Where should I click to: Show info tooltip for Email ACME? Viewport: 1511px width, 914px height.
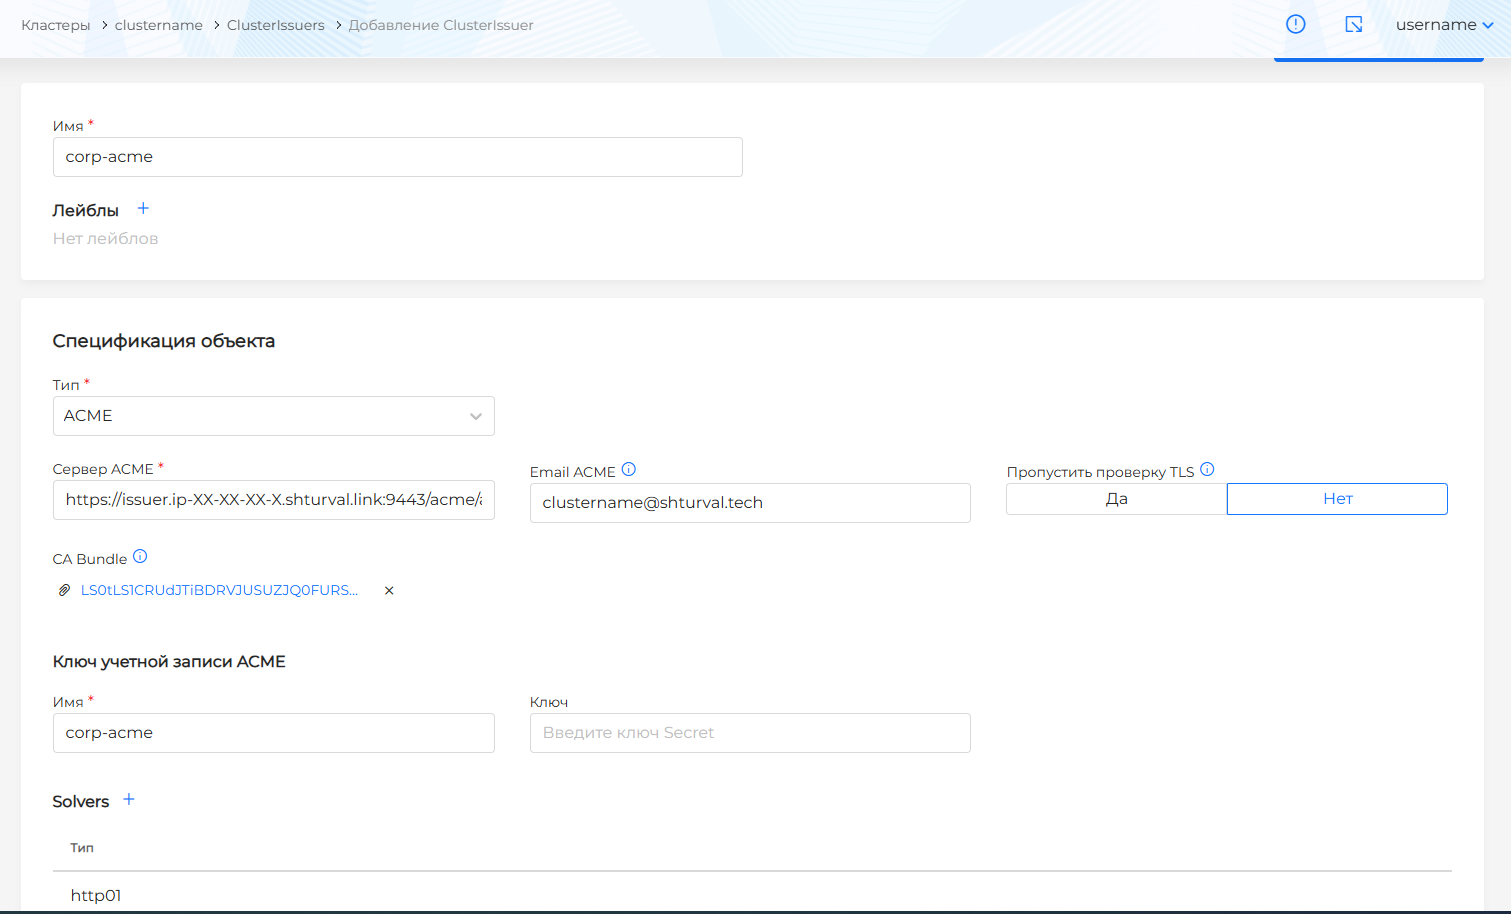tap(629, 470)
